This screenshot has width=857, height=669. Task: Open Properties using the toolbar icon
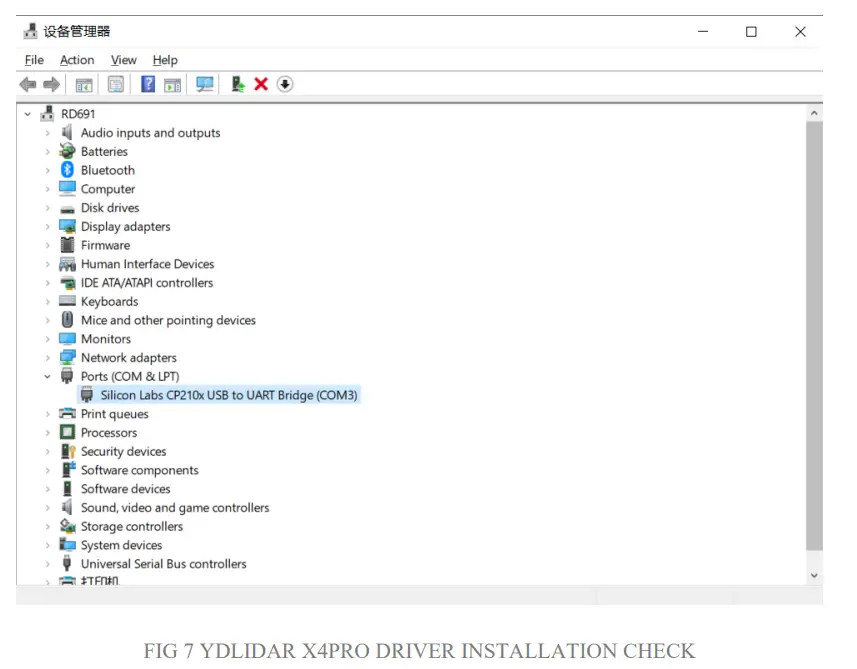(116, 84)
